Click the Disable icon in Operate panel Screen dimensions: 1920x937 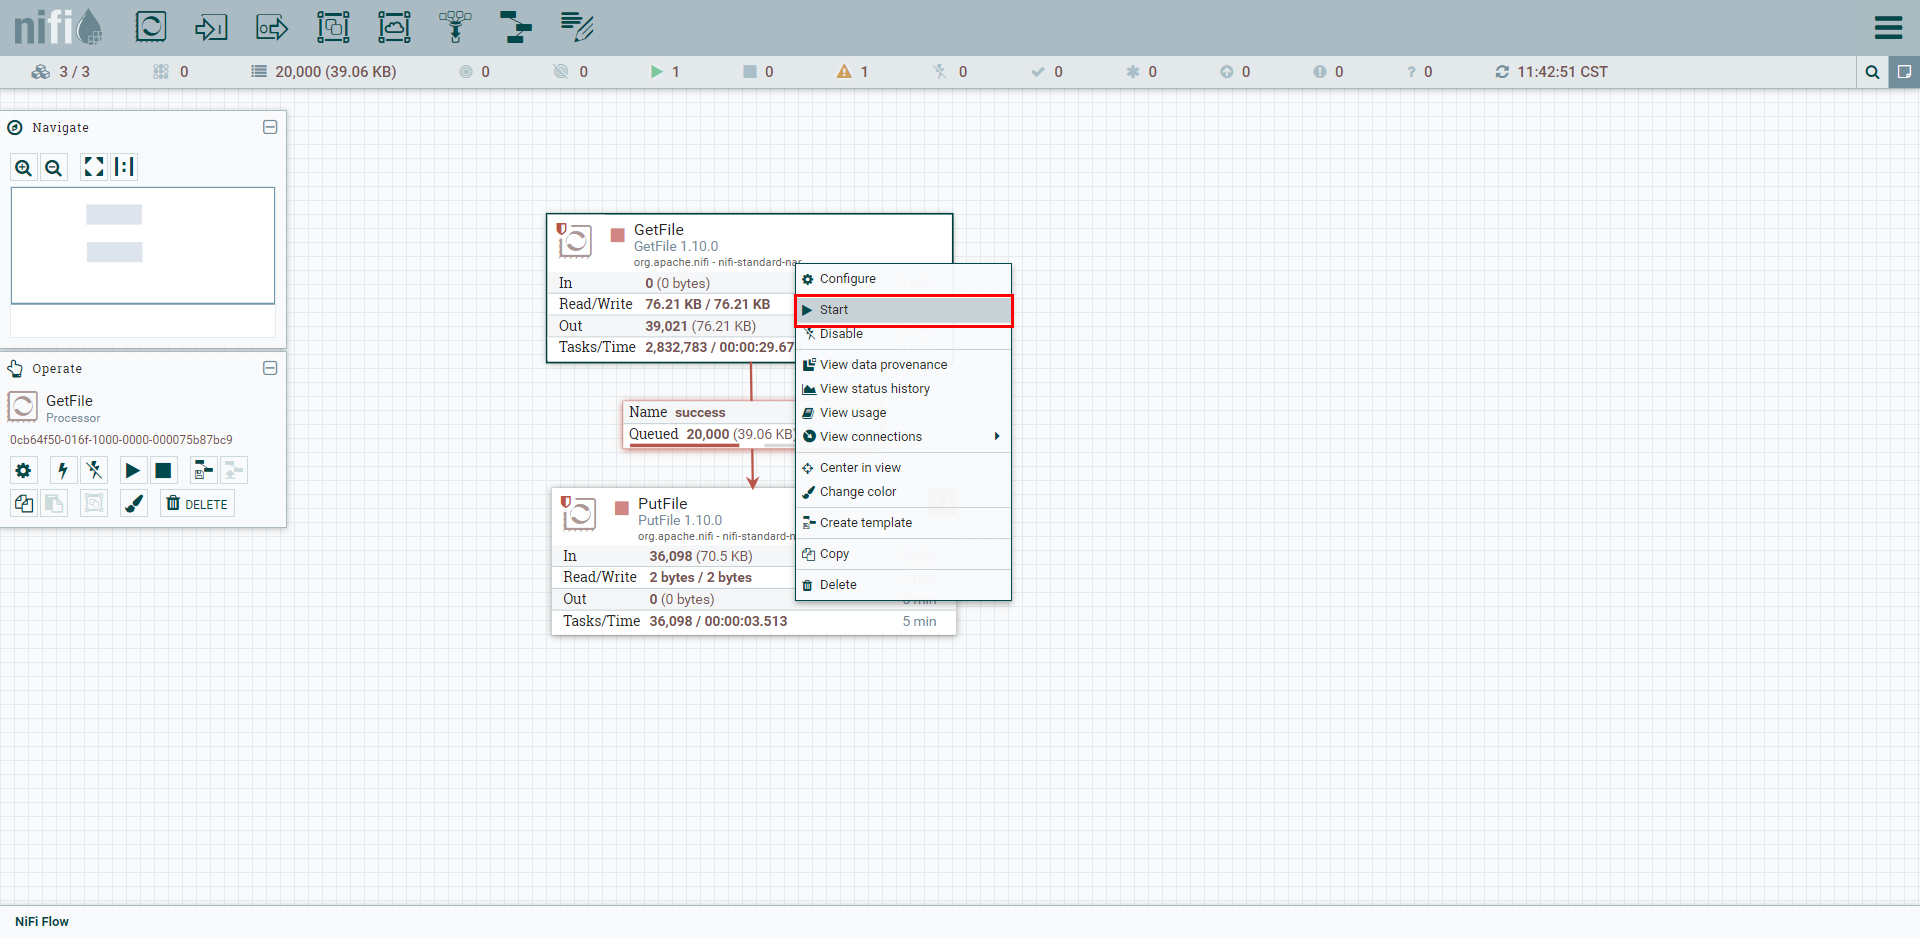pyautogui.click(x=94, y=470)
